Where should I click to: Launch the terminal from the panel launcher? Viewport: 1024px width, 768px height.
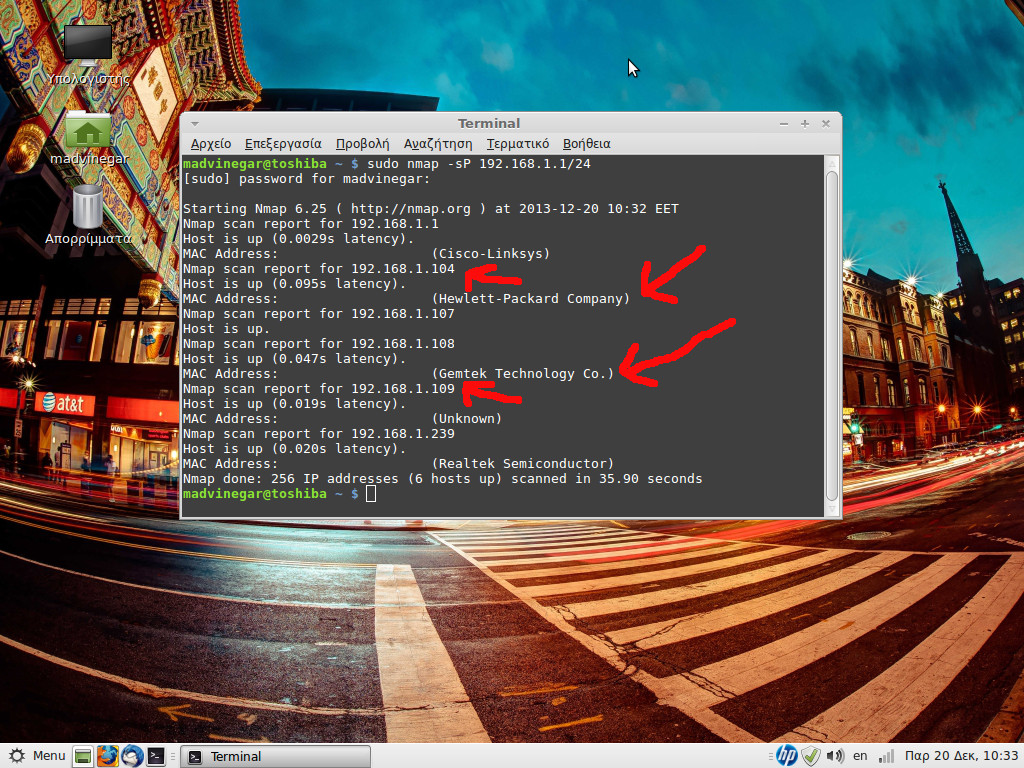155,756
